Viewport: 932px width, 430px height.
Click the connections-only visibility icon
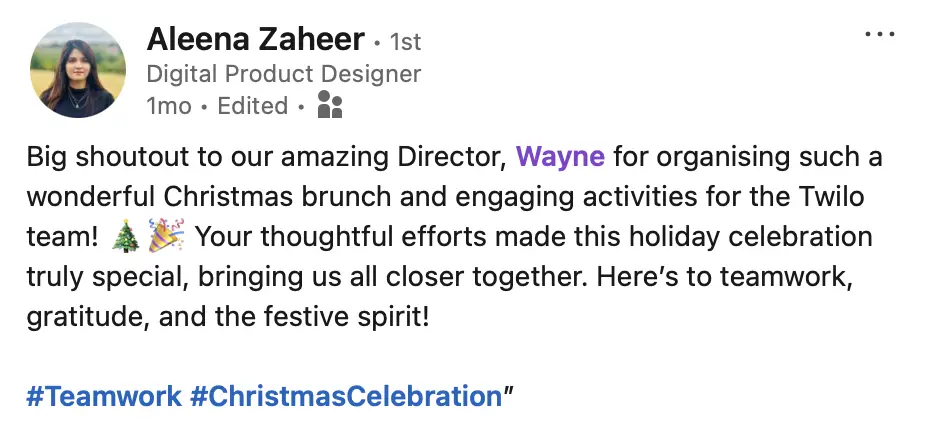point(329,105)
